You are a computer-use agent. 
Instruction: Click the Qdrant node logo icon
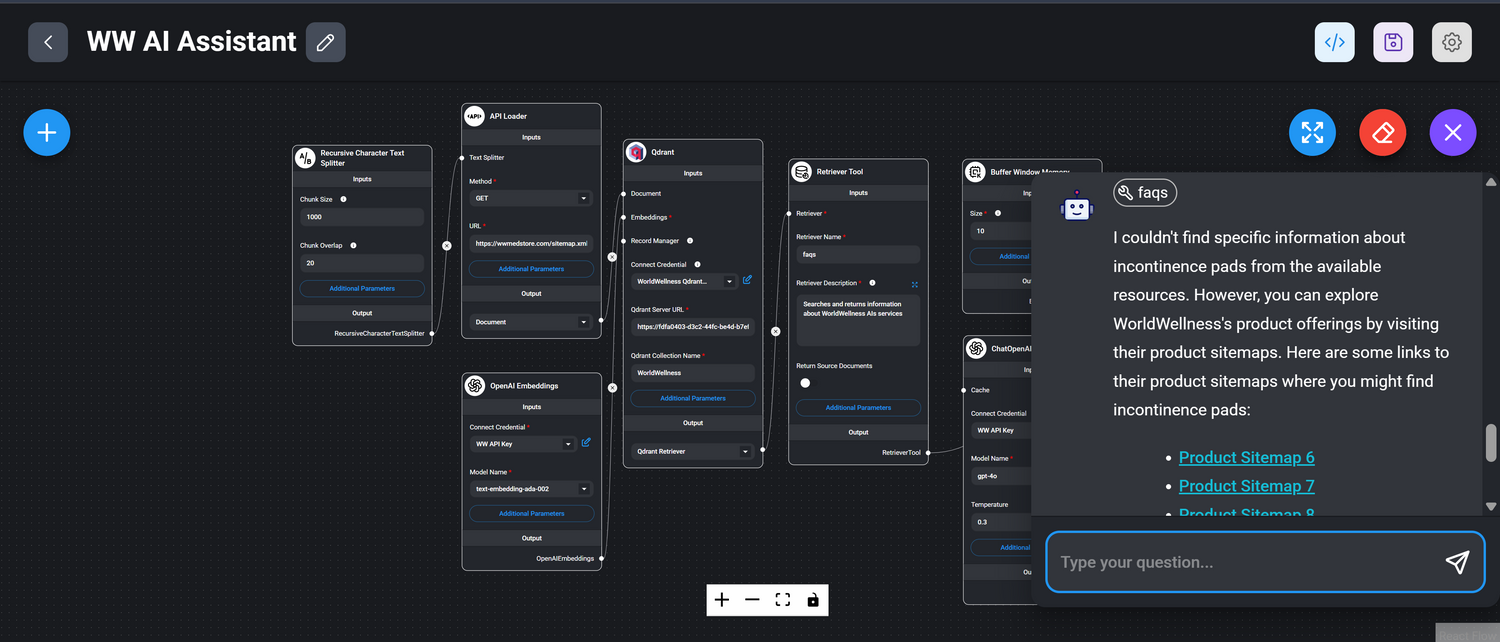tap(636, 152)
